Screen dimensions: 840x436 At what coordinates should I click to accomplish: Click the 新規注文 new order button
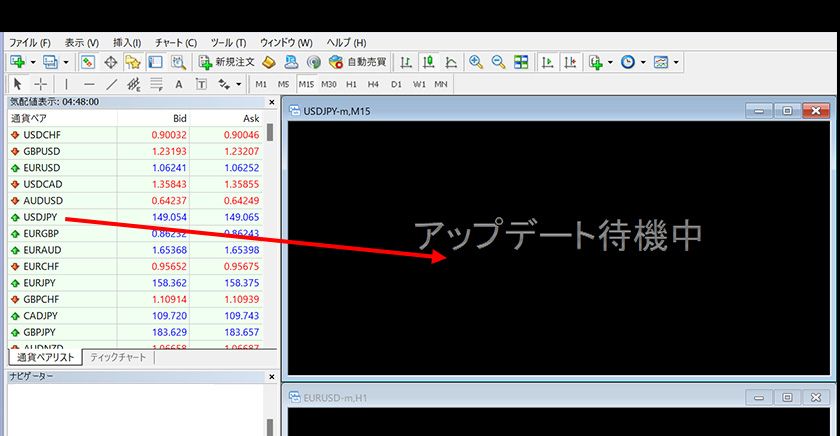228,62
